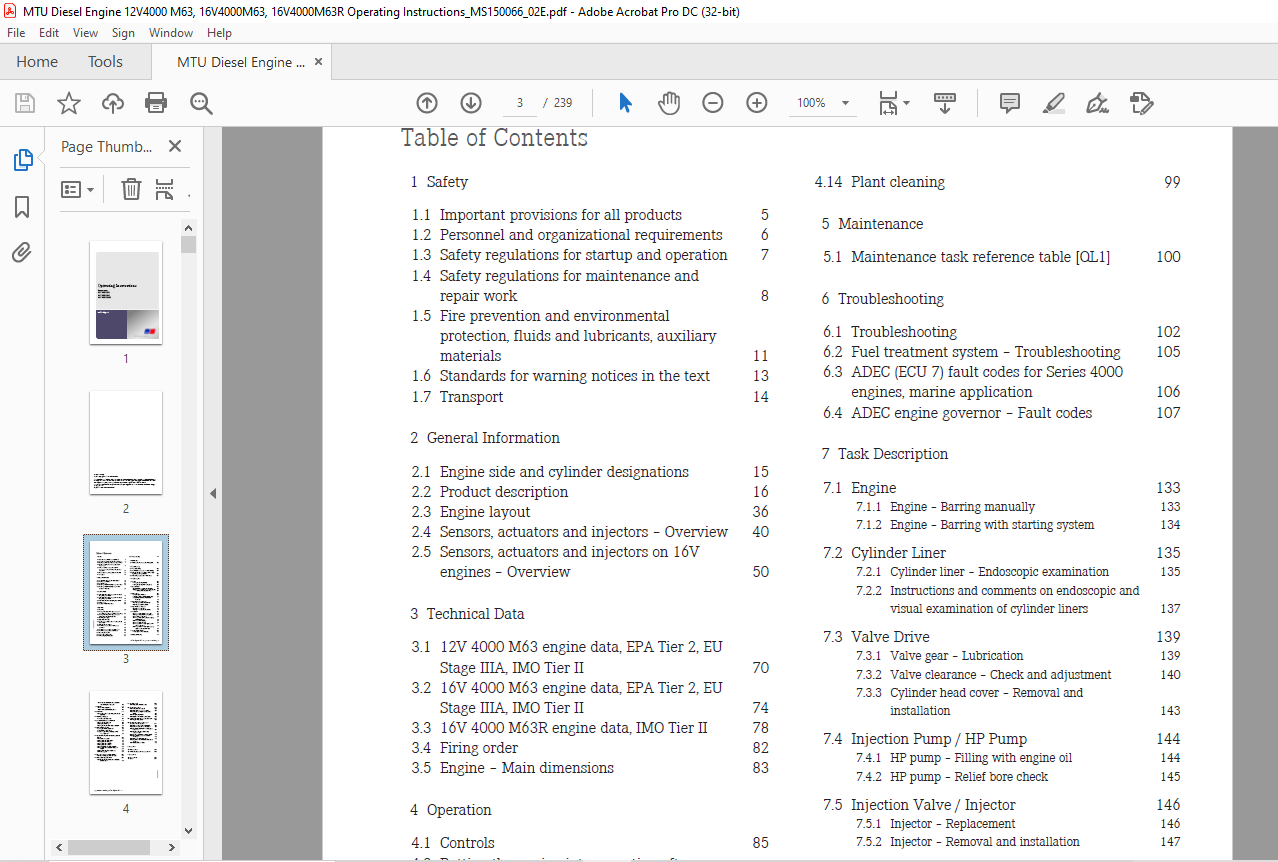The width and height of the screenshot is (1278, 862).
Task: Open fit page options icon
Action: (x=893, y=103)
